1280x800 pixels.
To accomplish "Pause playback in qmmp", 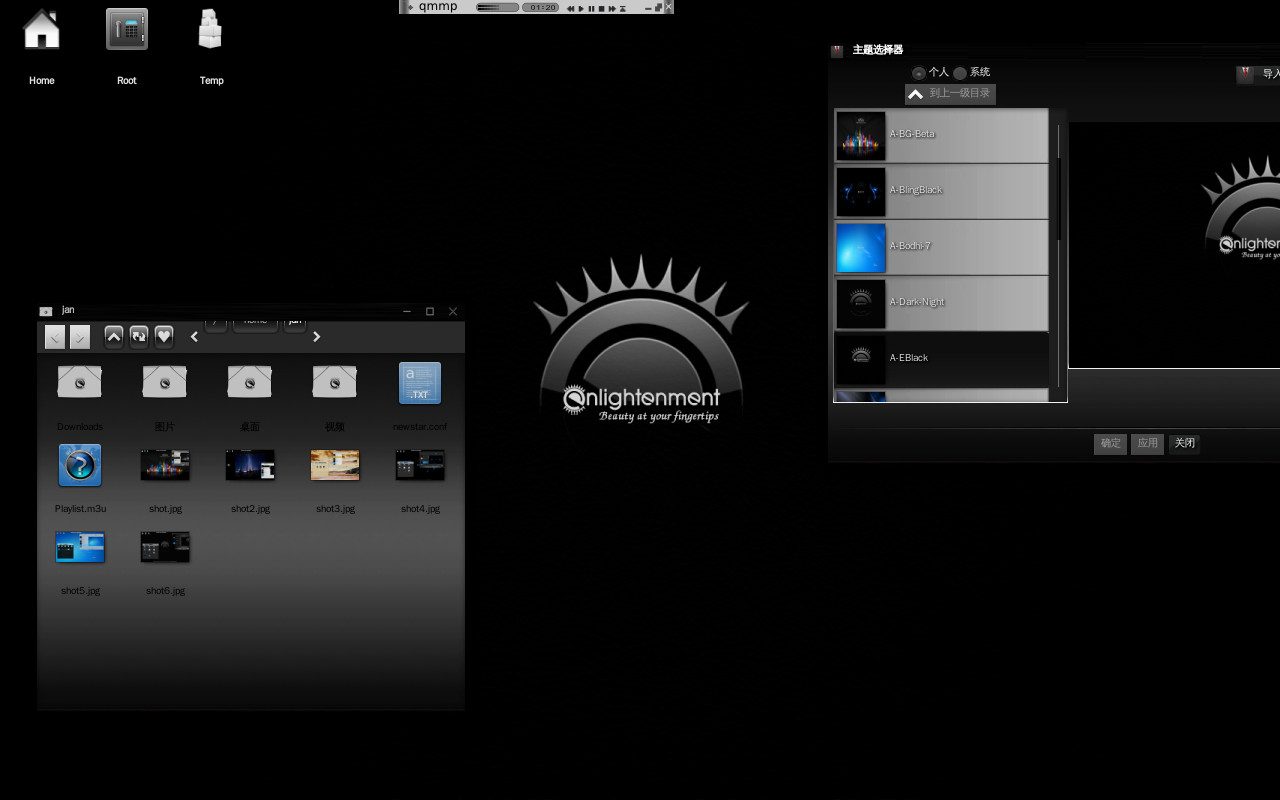I will pyautogui.click(x=591, y=8).
